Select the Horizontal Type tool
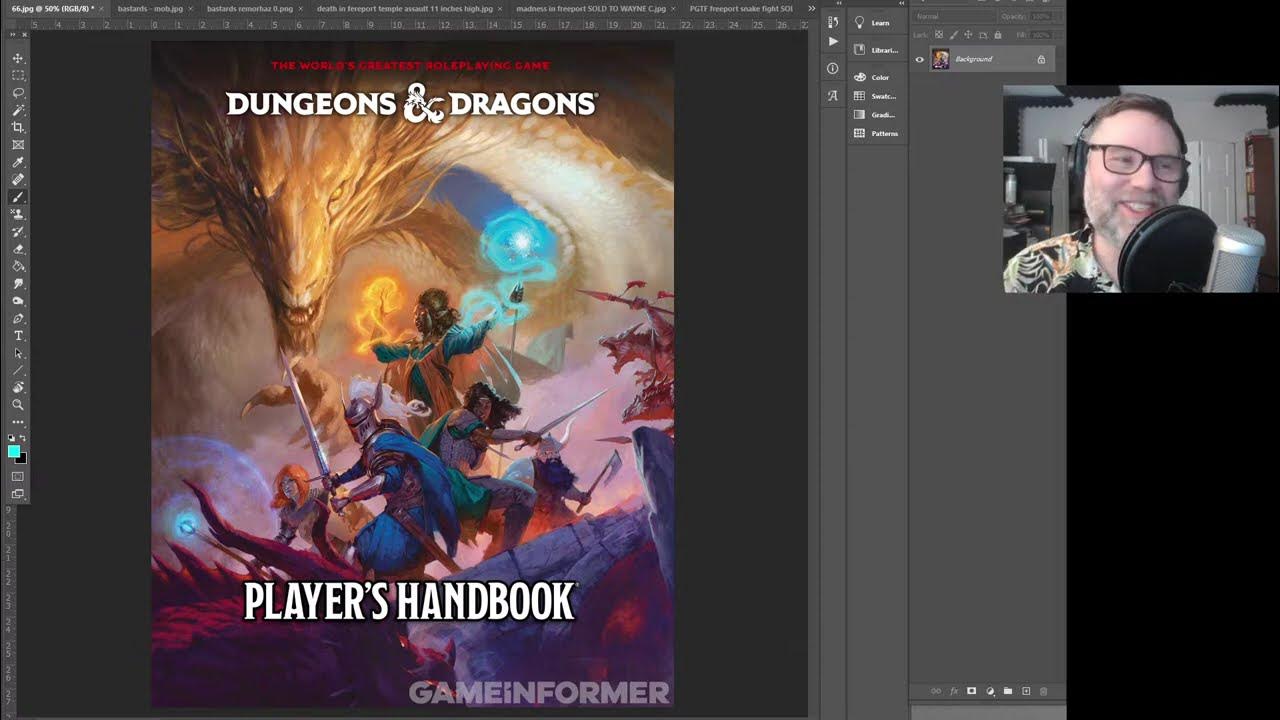The image size is (1280, 720). tap(18, 335)
